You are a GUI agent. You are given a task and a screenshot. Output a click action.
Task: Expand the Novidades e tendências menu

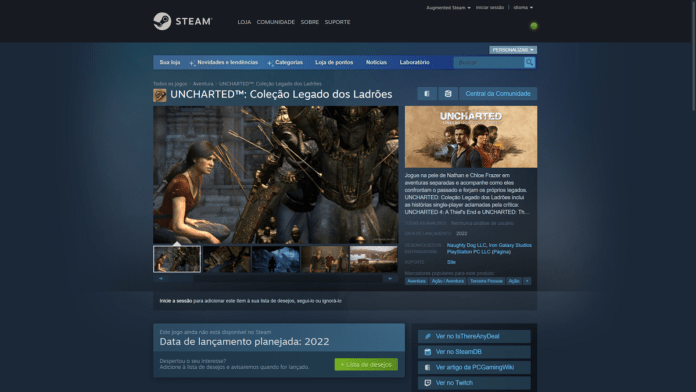tap(224, 63)
